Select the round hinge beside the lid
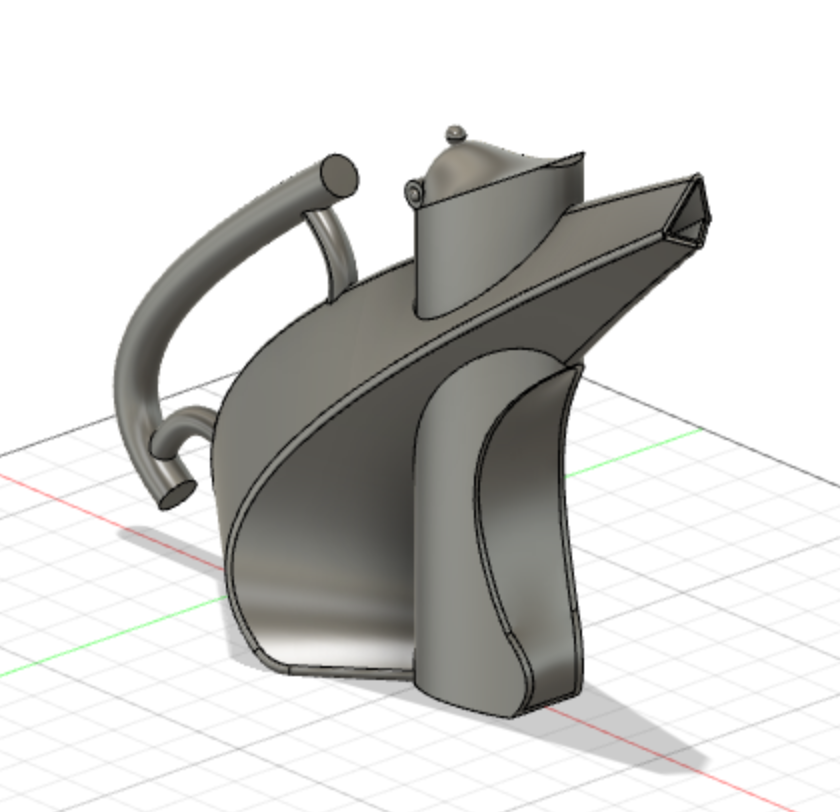 (x=414, y=193)
